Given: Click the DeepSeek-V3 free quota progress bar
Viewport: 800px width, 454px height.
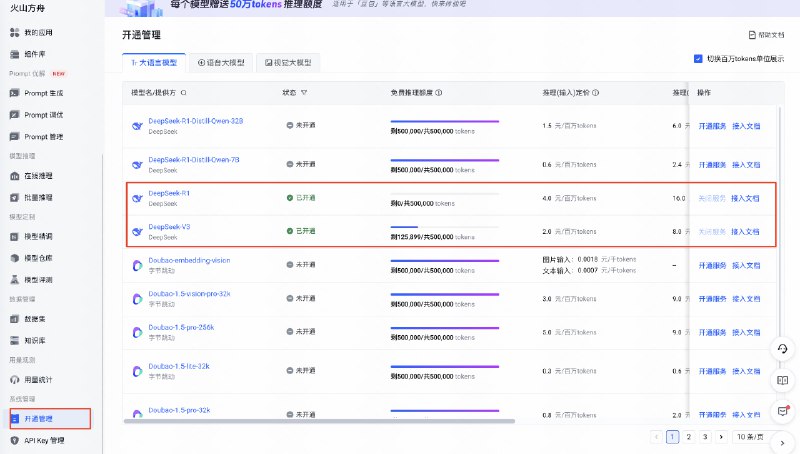Looking at the screenshot, I should (444, 227).
